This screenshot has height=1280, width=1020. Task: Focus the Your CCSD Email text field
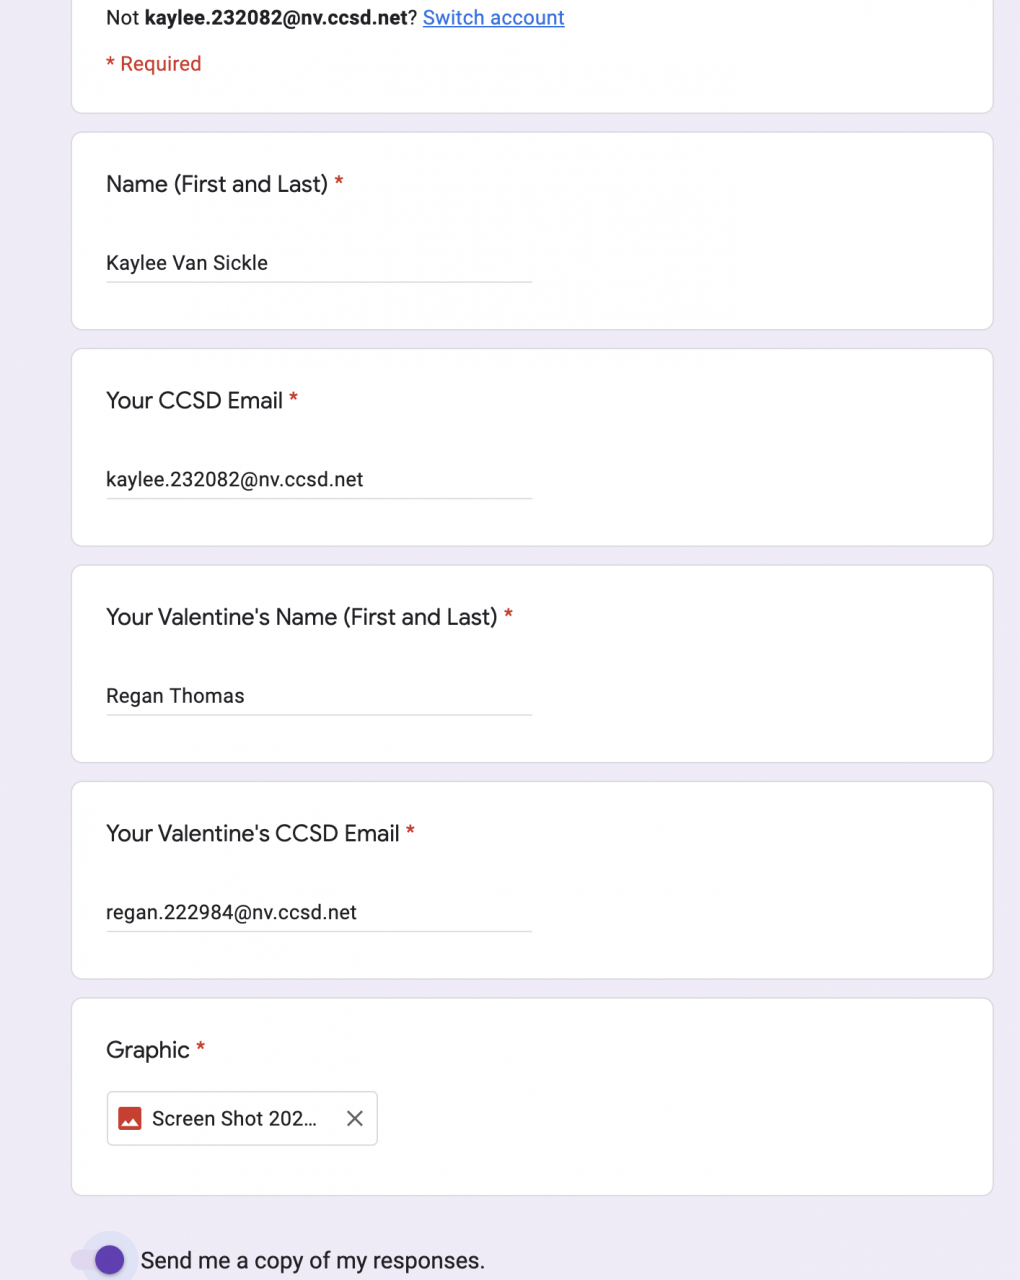318,480
